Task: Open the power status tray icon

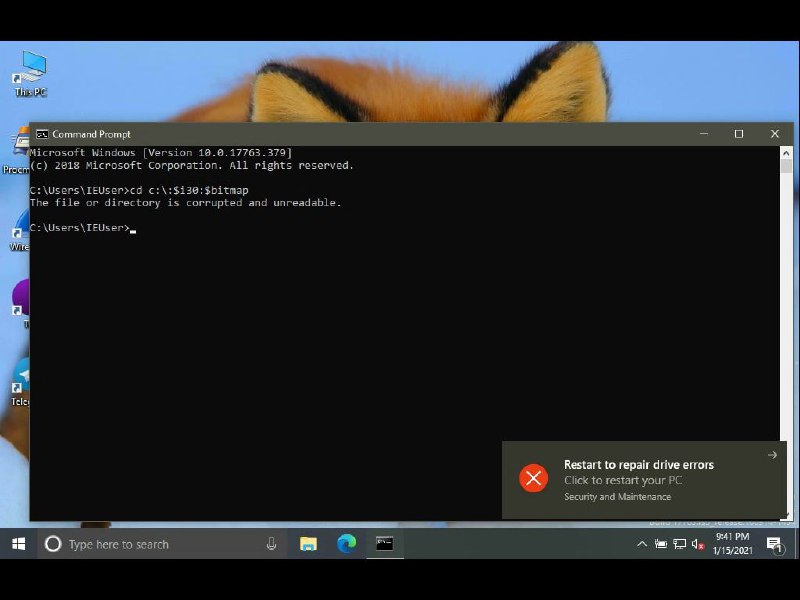Action: pos(661,545)
